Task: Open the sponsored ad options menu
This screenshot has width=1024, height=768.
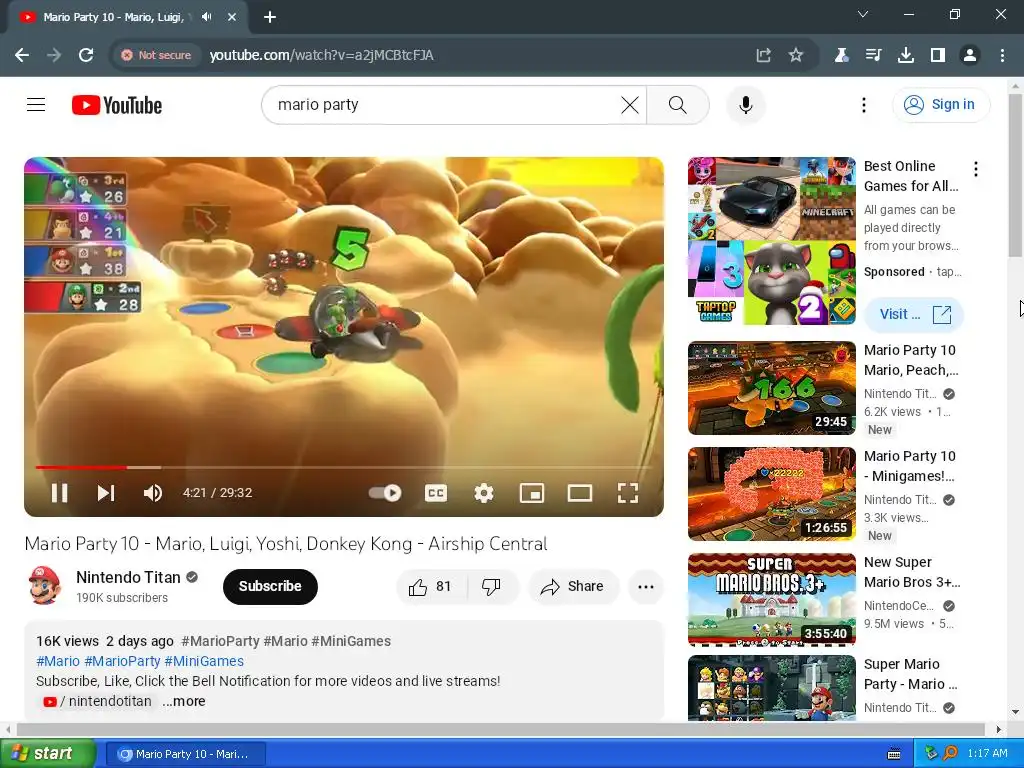Action: coord(976,169)
